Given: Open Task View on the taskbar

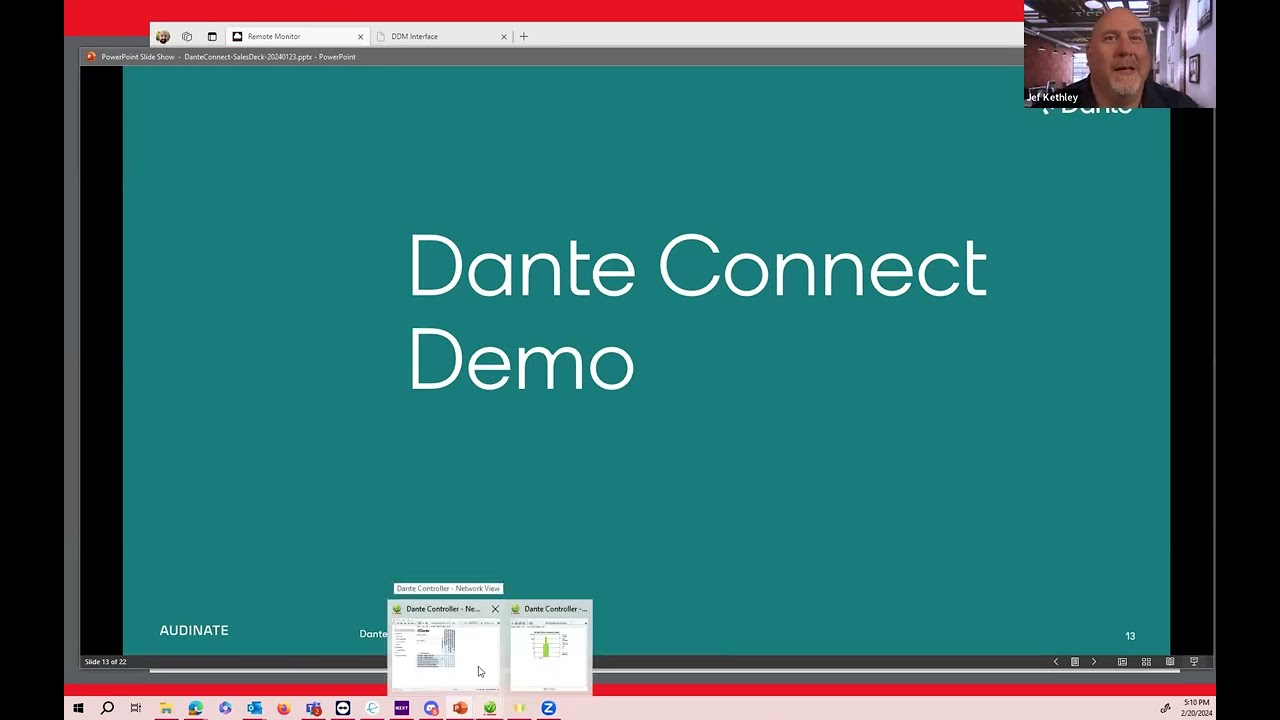Looking at the screenshot, I should pyautogui.click(x=136, y=708).
